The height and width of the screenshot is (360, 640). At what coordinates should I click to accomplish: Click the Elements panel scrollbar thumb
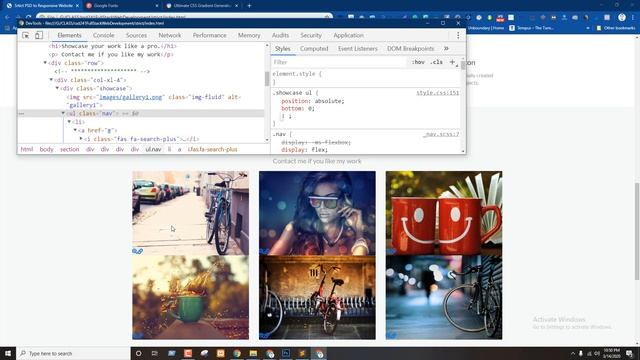pos(267,78)
